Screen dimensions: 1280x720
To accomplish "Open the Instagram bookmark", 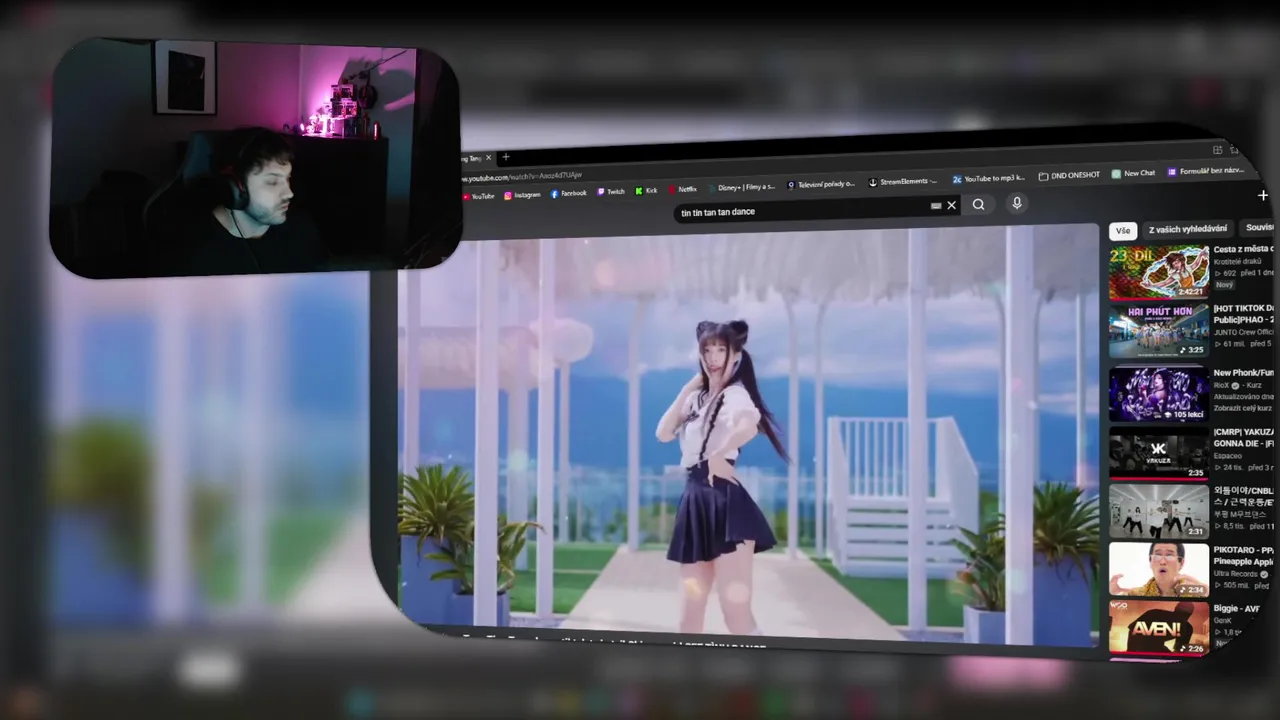I will click(x=522, y=195).
